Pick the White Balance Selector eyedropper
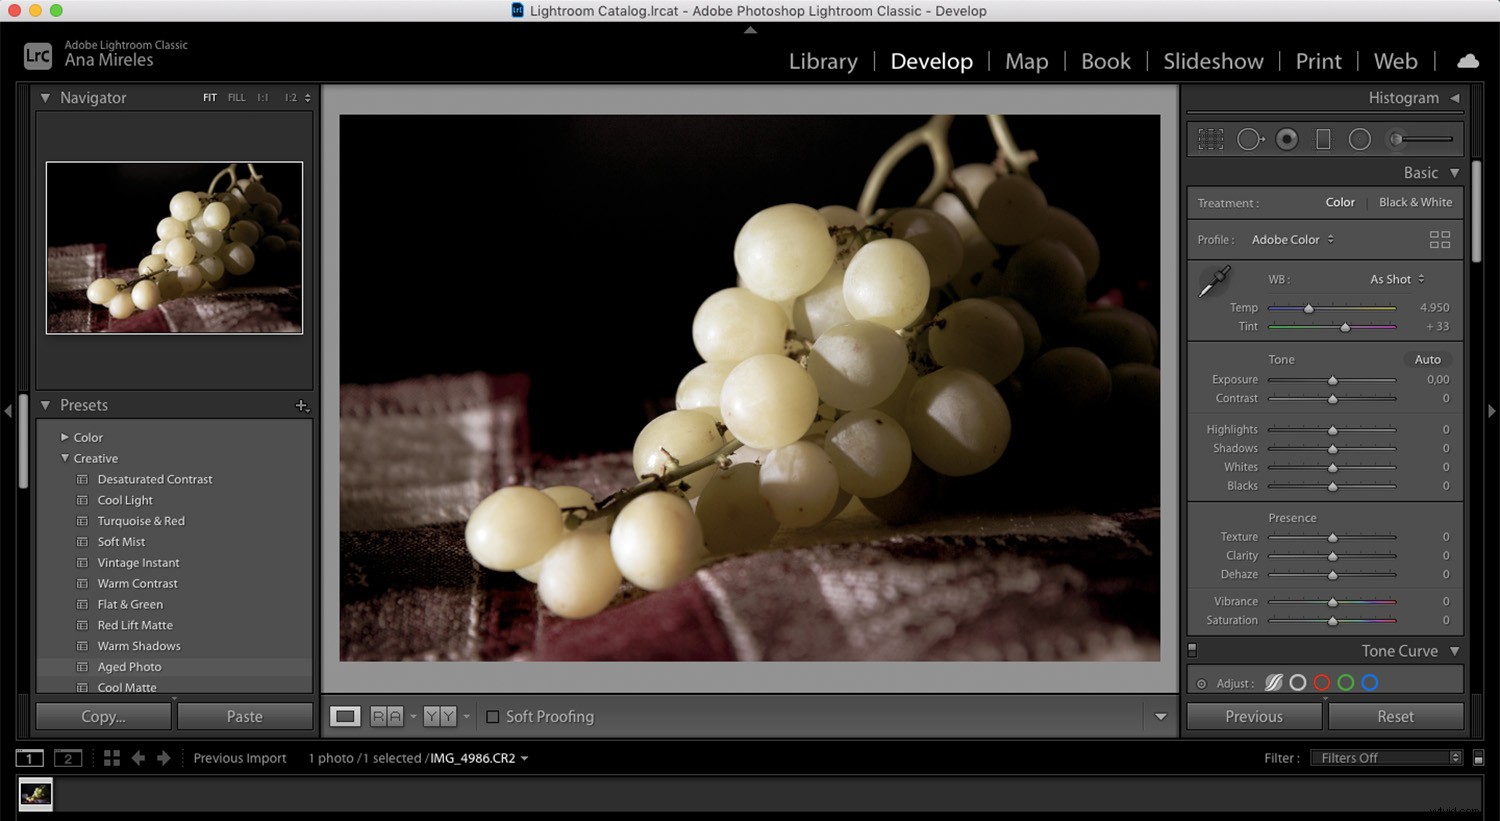Image resolution: width=1500 pixels, height=821 pixels. click(x=1215, y=281)
